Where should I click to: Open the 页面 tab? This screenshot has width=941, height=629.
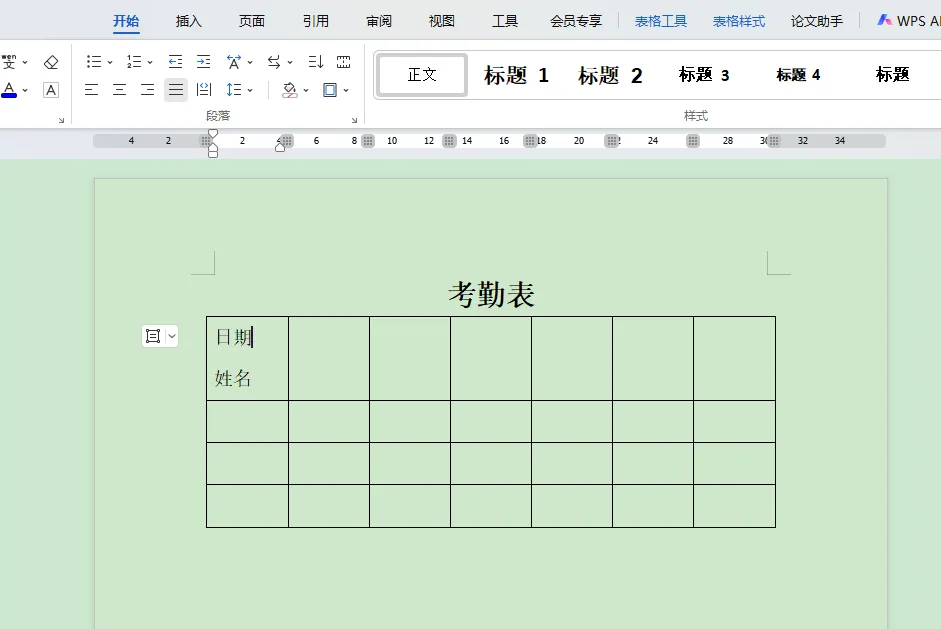point(251,21)
